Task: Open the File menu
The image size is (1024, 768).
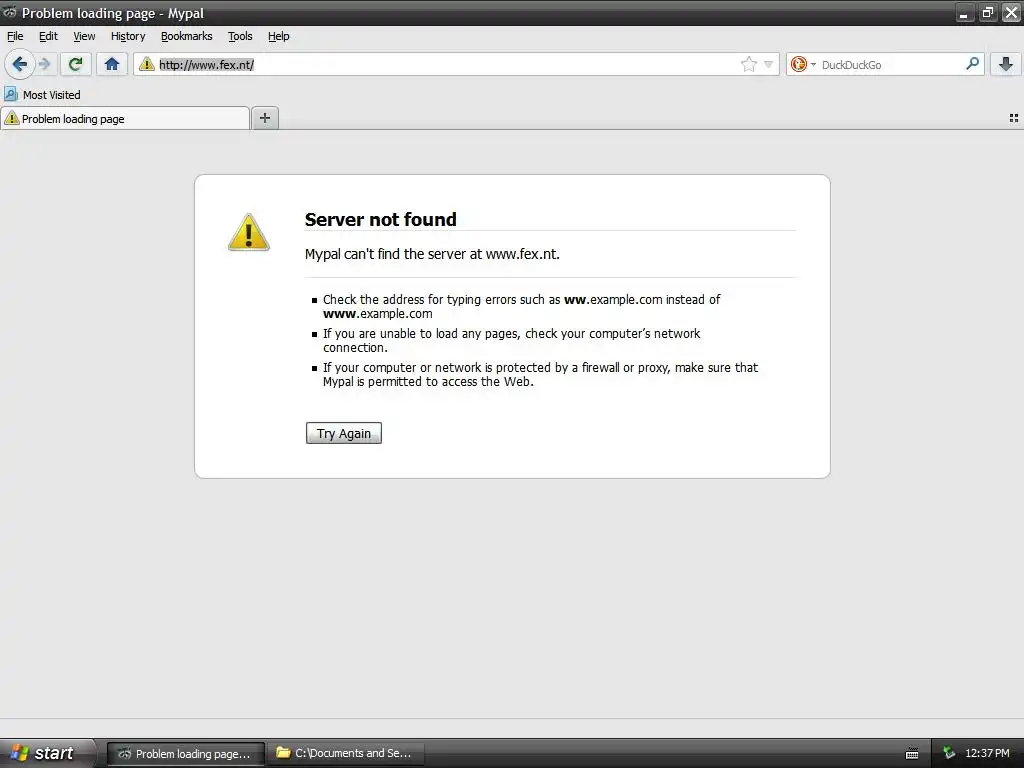Action: [x=15, y=37]
